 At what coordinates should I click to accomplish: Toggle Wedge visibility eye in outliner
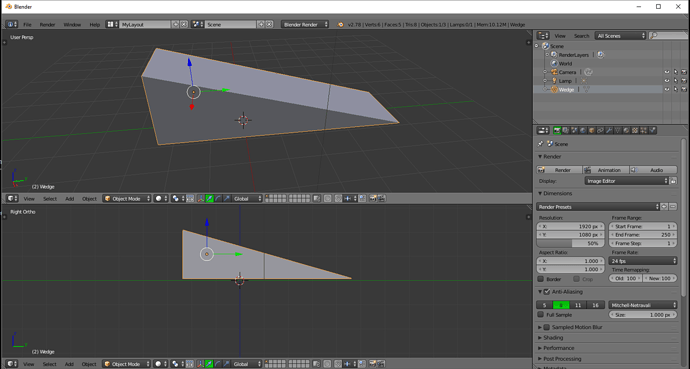[667, 89]
